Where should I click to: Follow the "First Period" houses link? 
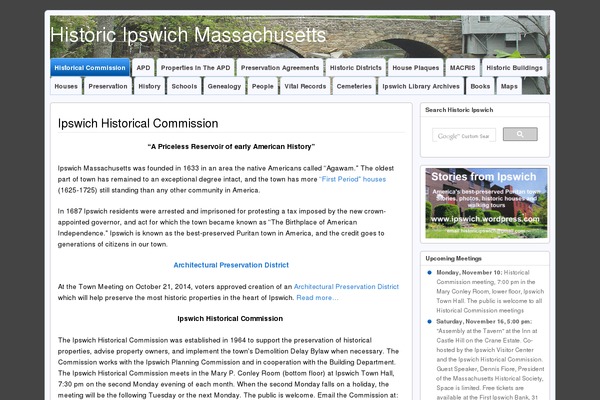[x=353, y=179]
